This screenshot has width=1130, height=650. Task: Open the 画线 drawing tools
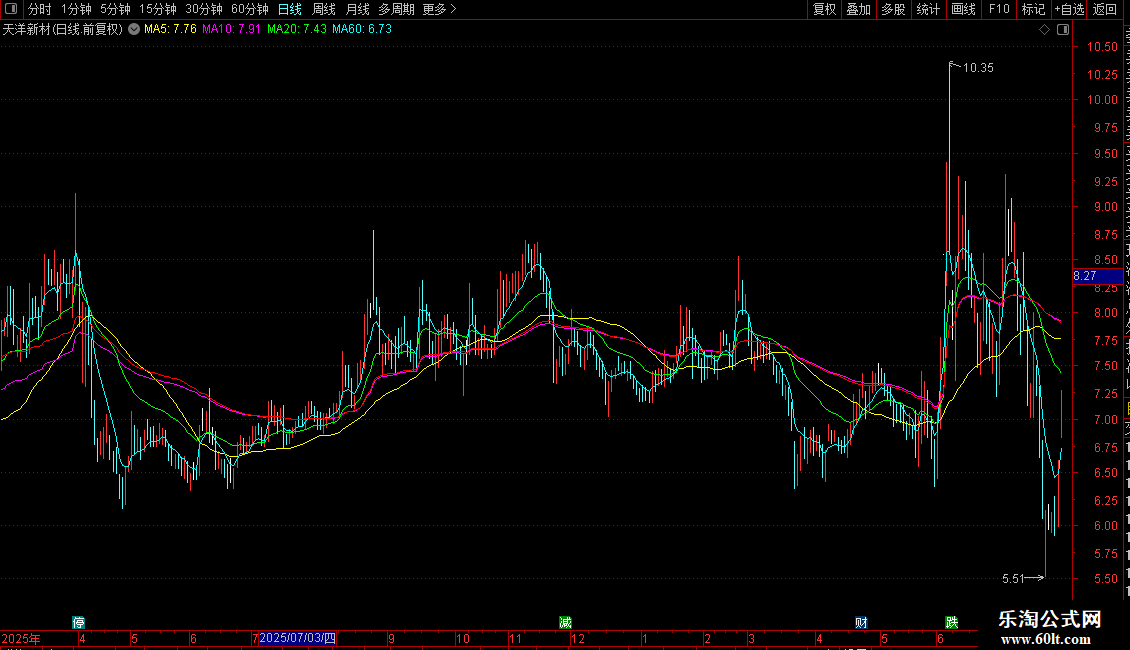point(963,9)
